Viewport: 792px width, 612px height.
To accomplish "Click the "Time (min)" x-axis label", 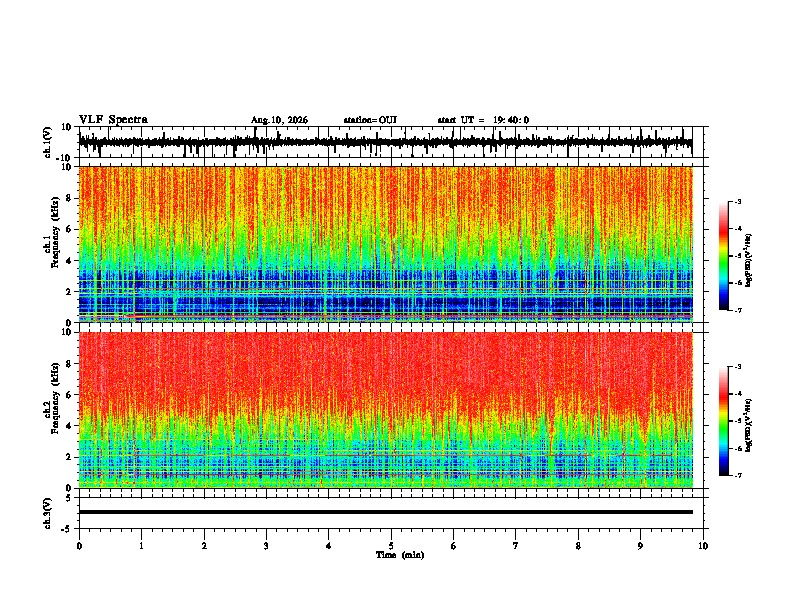I will (400, 555).
